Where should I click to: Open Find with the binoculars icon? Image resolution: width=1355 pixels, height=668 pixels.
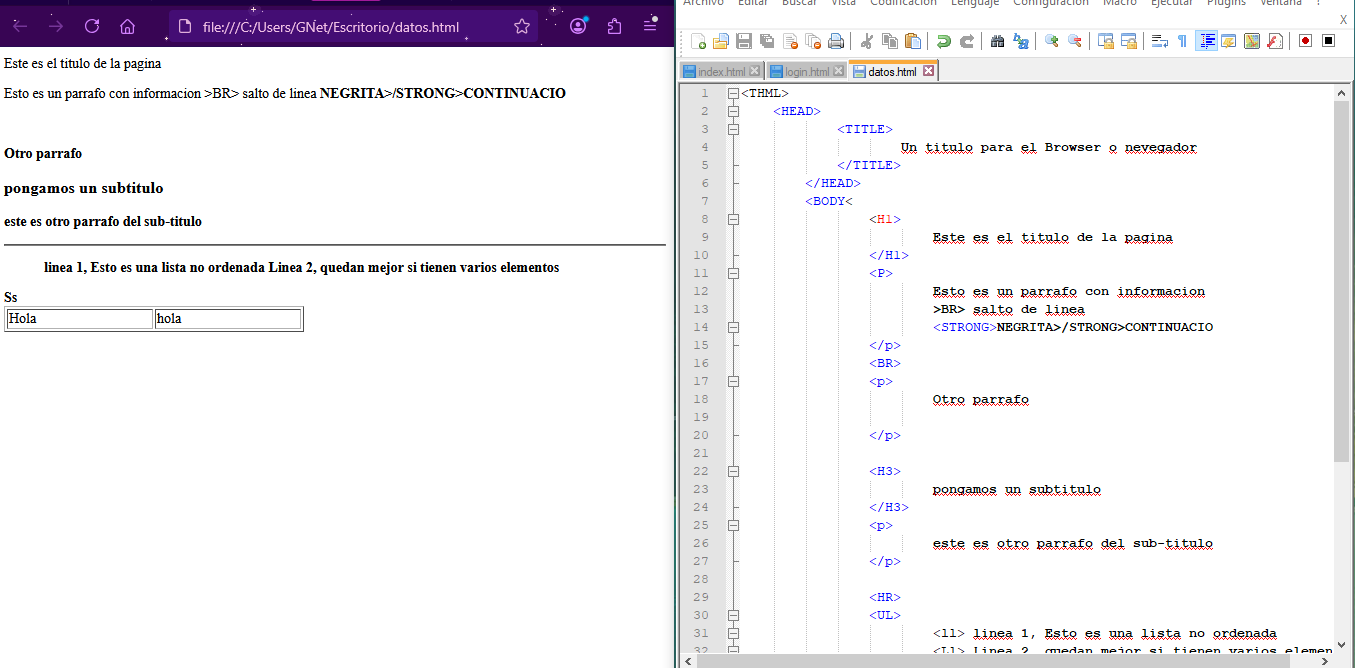tap(997, 41)
